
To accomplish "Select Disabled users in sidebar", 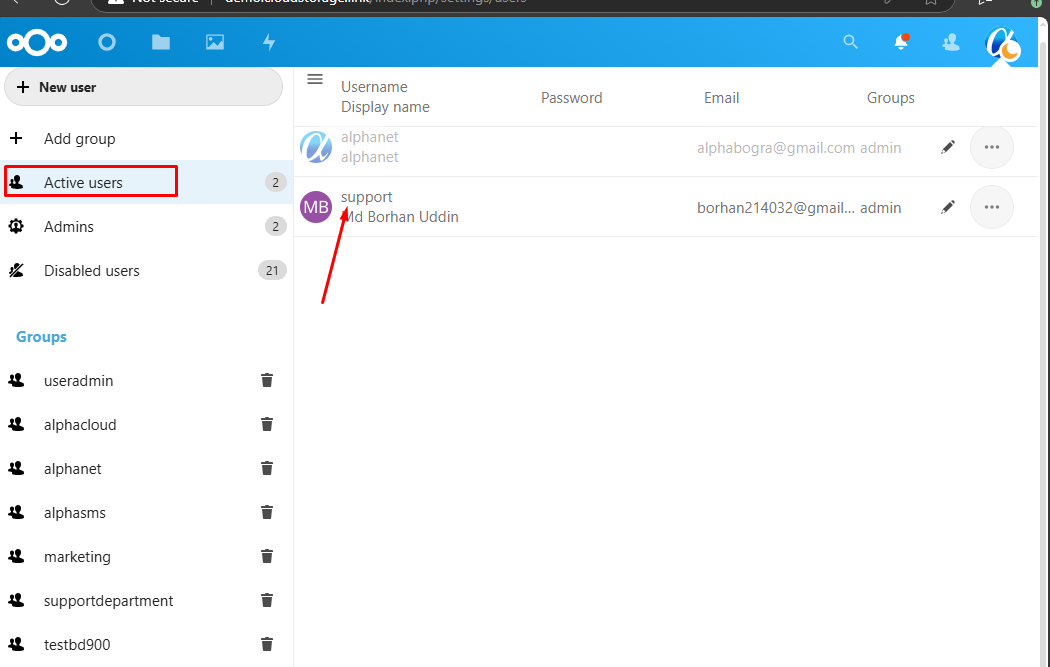I will click(91, 271).
